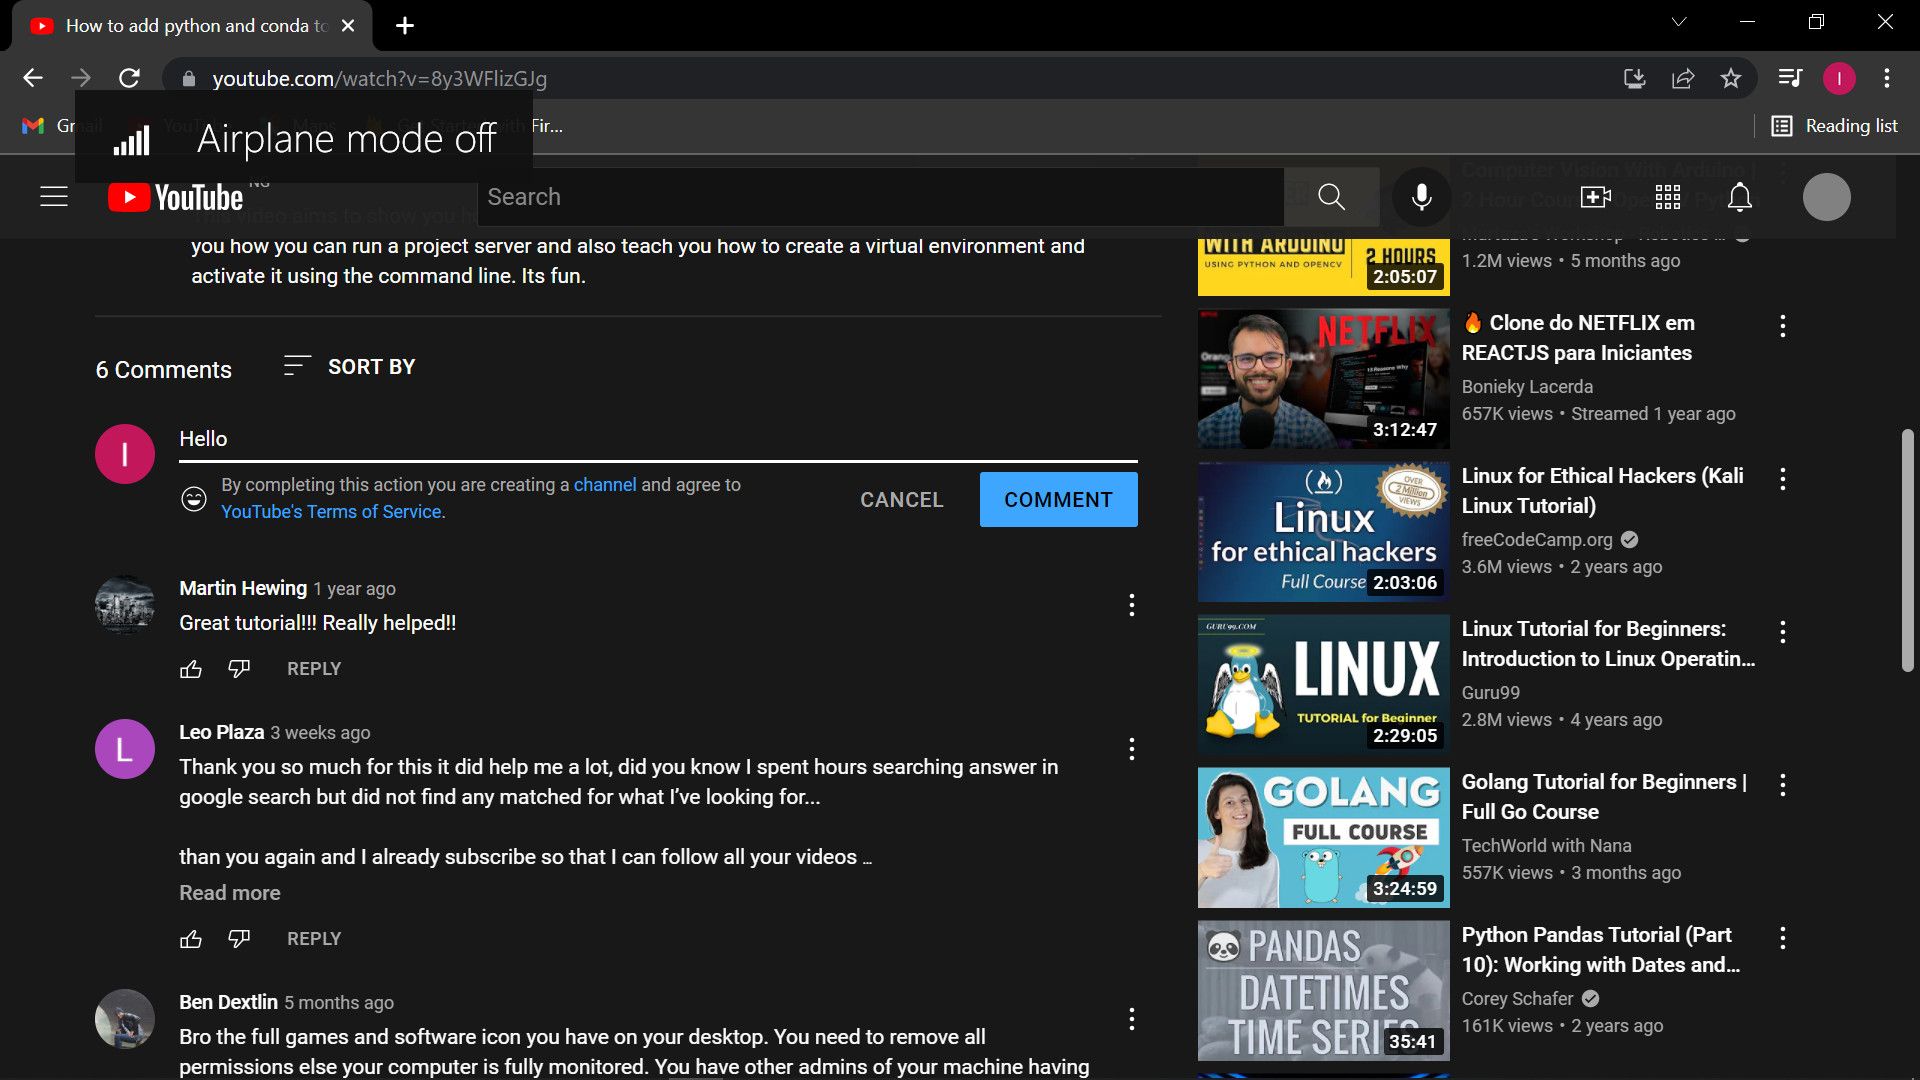The height and width of the screenshot is (1080, 1920).
Task: Dislike Martin Hewing's comment
Action: point(239,669)
